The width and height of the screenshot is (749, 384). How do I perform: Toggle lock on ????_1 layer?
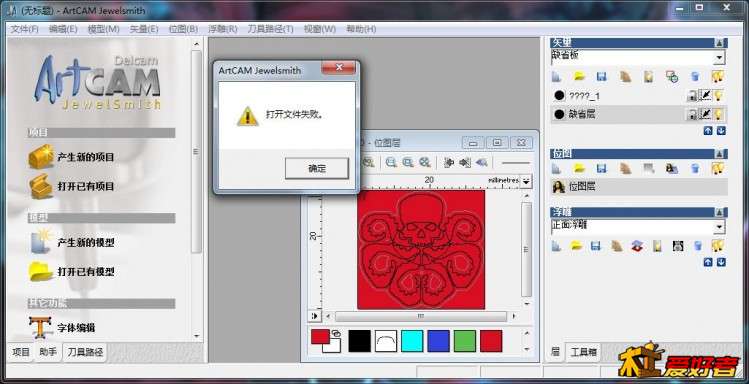[692, 96]
